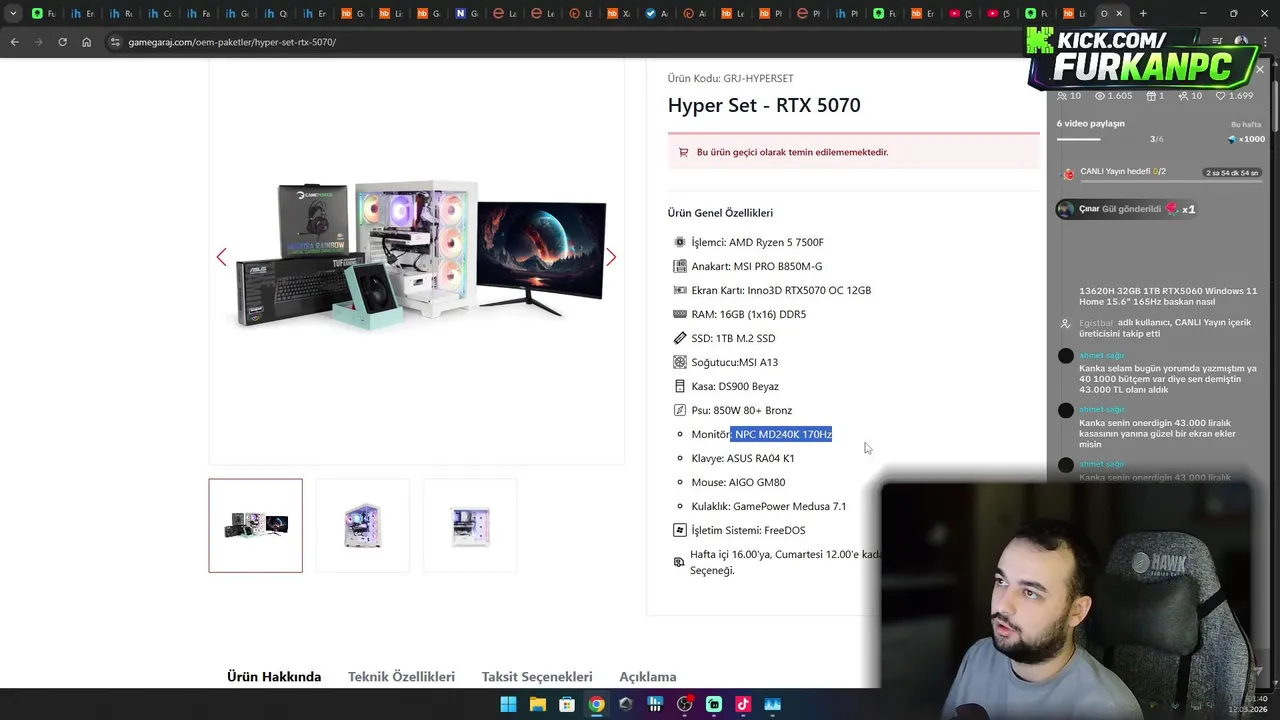Click the Klavye: ASUS RA04 K1 line
The image size is (1280, 720).
[743, 458]
